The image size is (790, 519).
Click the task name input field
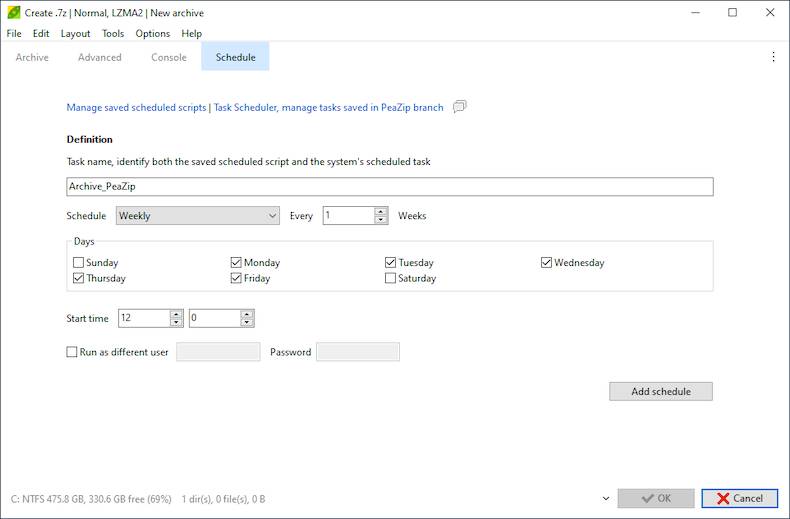pos(389,187)
